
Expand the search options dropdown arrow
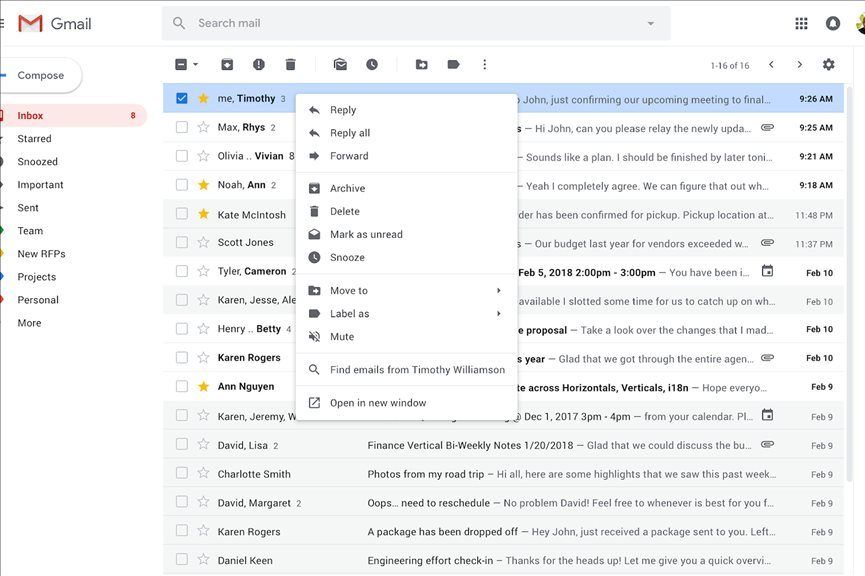pyautogui.click(x=651, y=23)
